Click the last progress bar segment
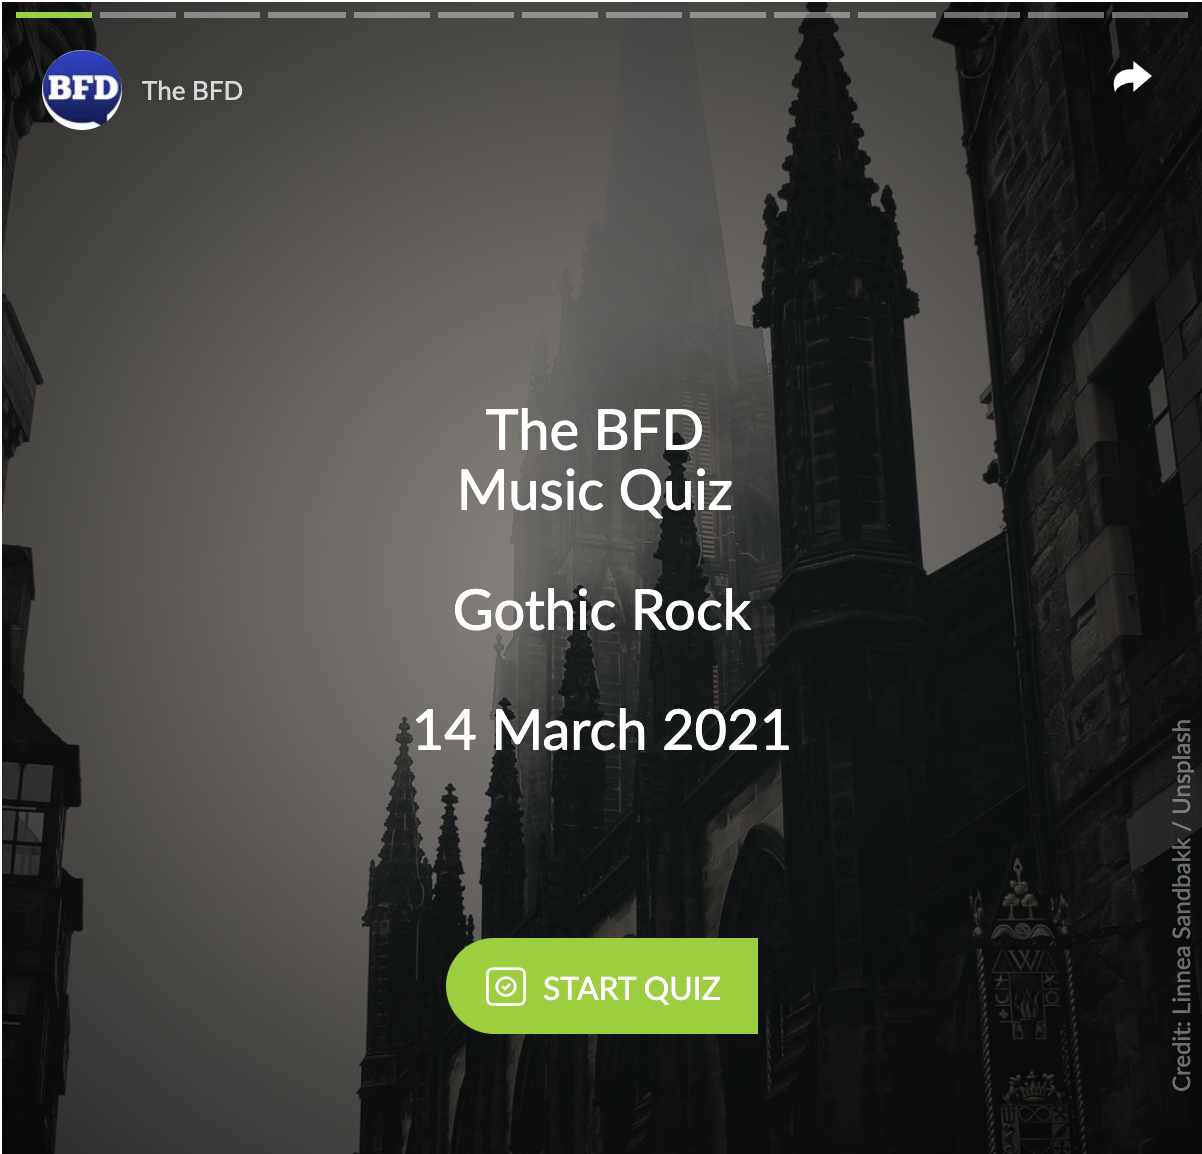 (x=1150, y=15)
